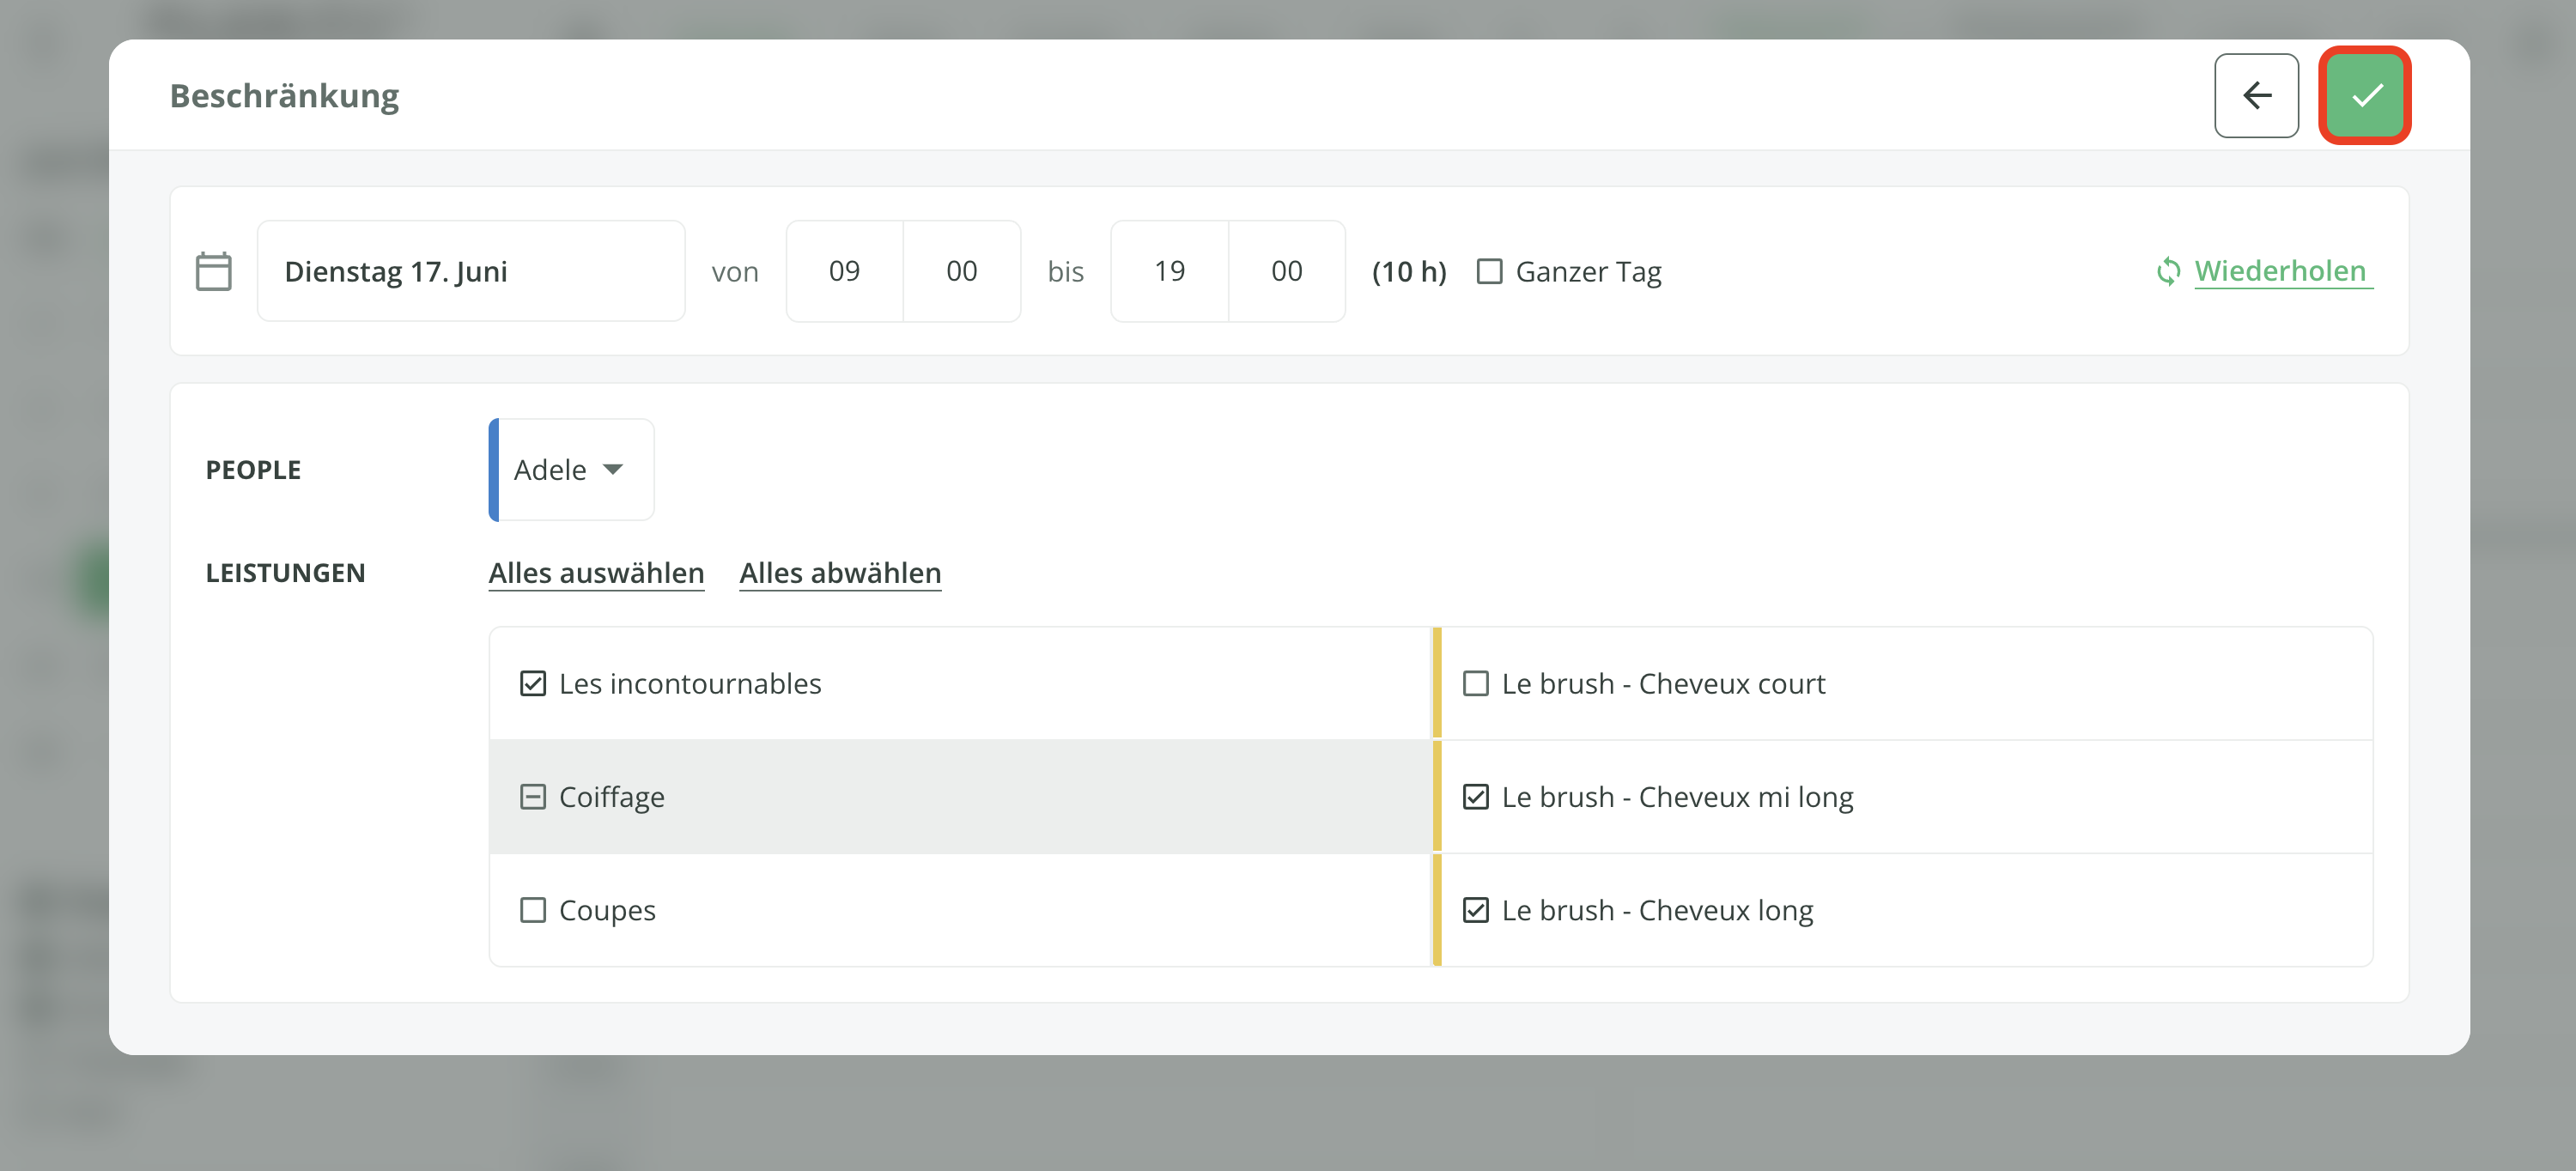Open the Adele people dropdown

click(572, 470)
